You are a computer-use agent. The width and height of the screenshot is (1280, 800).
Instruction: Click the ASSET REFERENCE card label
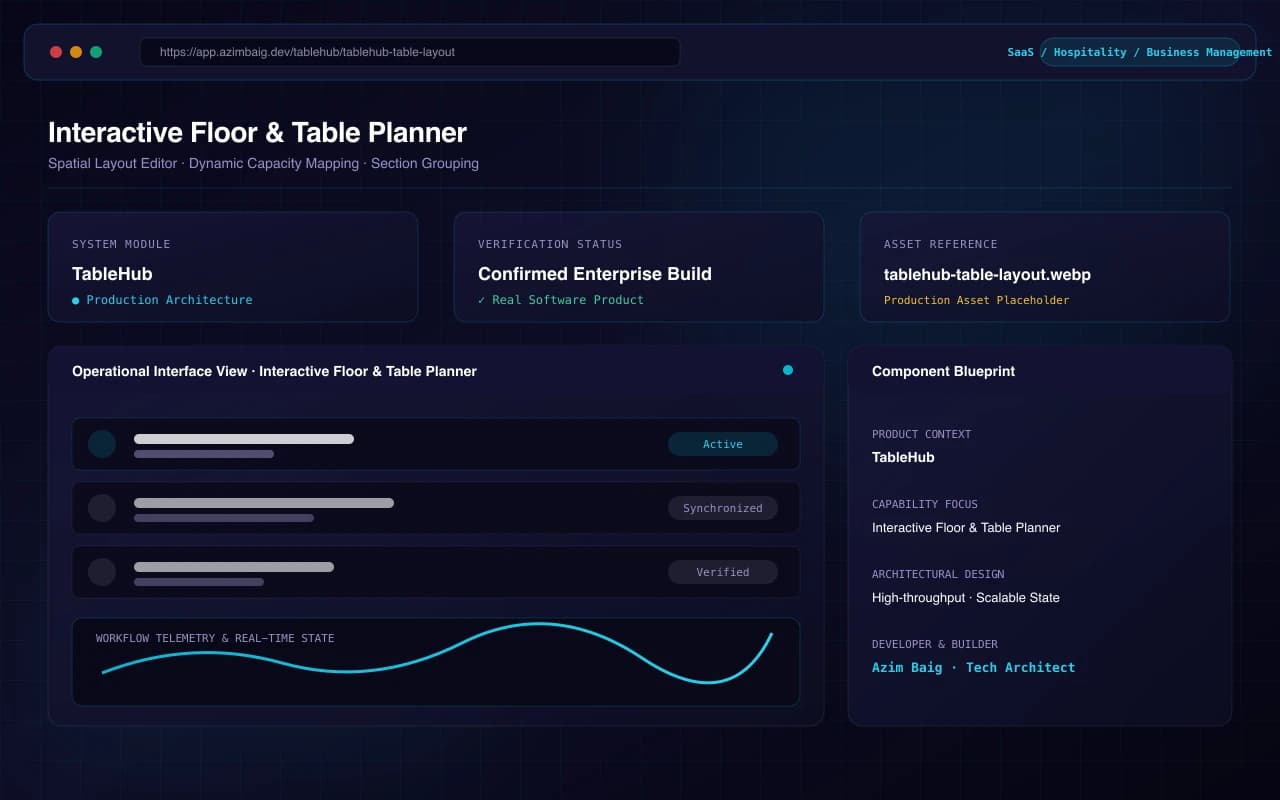coord(941,244)
